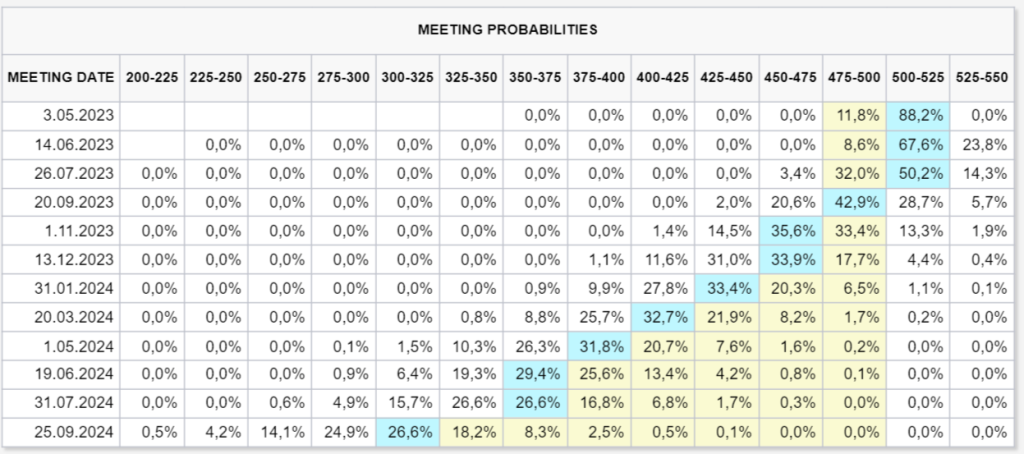Click the 525-550 column header
This screenshot has width=1024, height=454.
[980, 77]
